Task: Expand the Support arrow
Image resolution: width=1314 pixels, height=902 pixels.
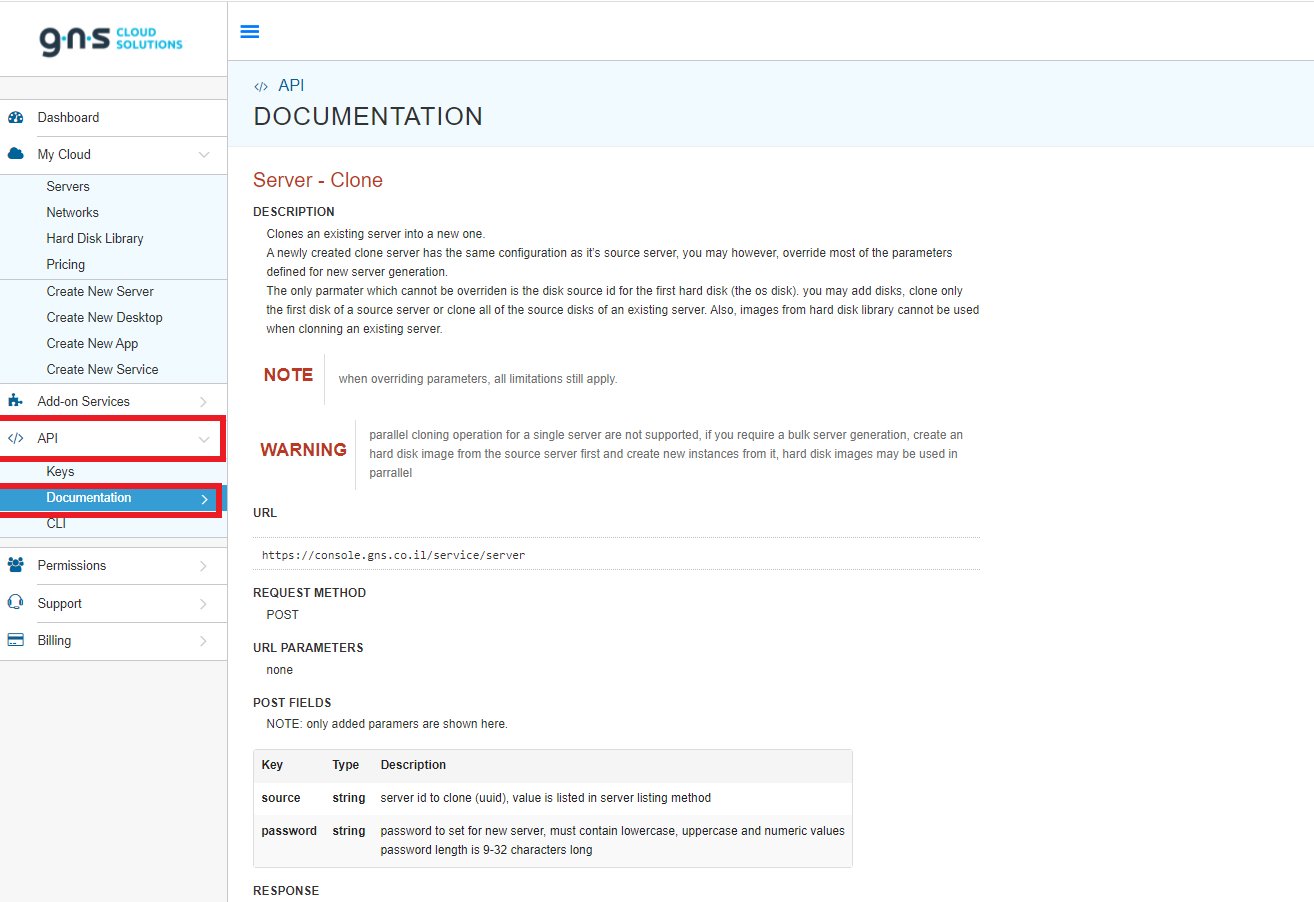Action: click(x=204, y=604)
